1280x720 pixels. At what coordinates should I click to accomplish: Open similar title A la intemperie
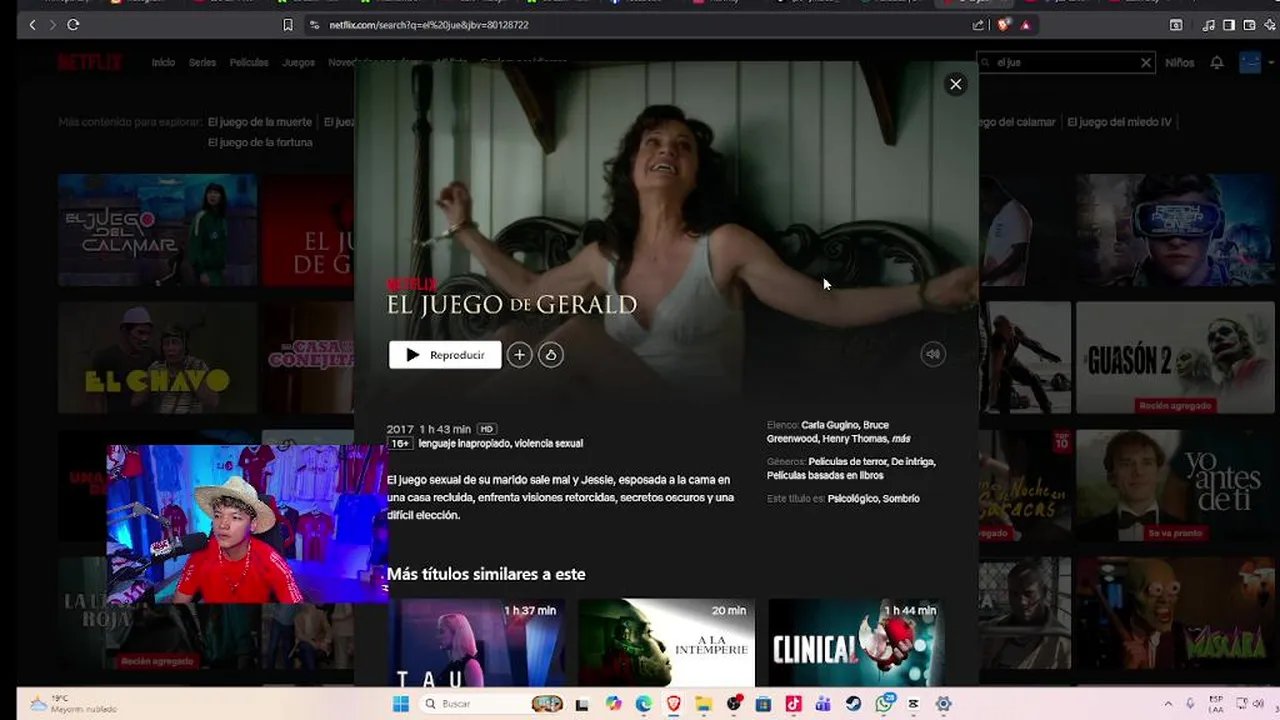[x=666, y=643]
